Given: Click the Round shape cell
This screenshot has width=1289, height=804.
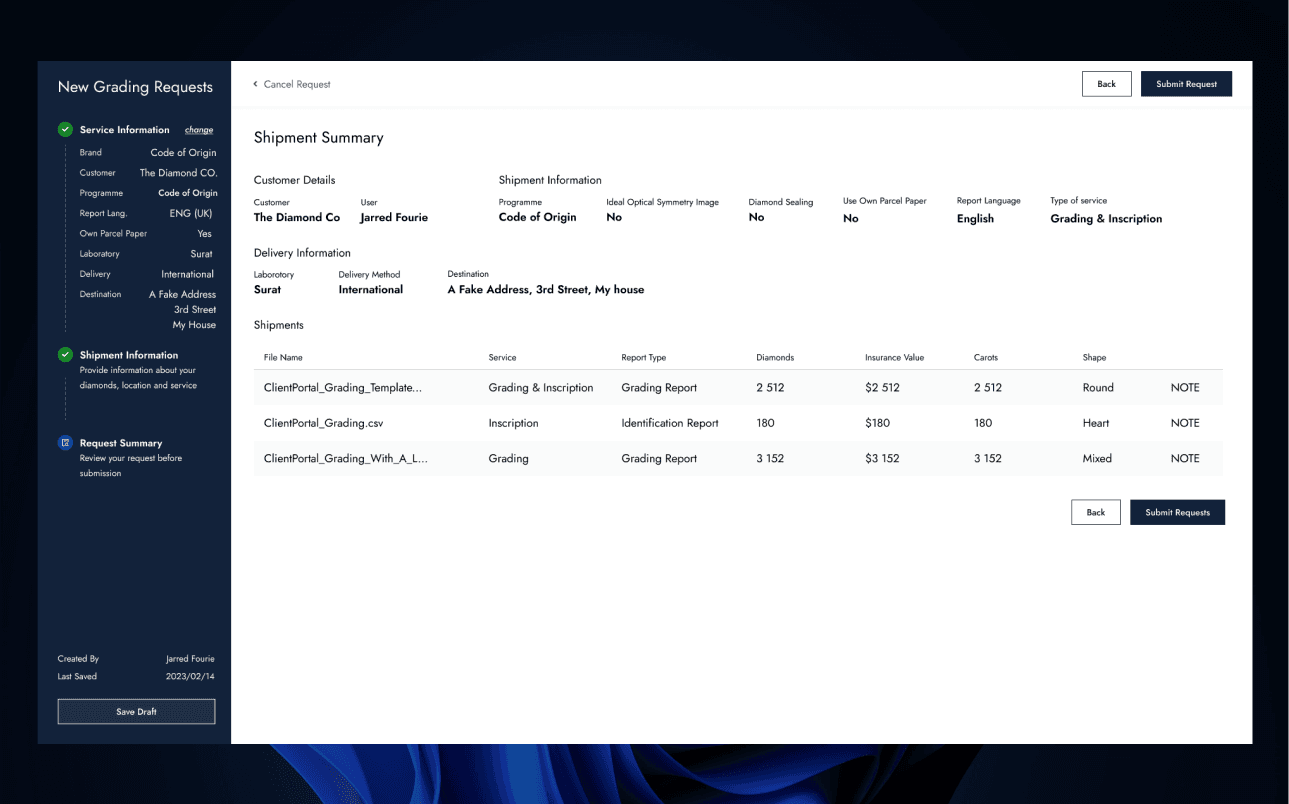Looking at the screenshot, I should tap(1098, 388).
